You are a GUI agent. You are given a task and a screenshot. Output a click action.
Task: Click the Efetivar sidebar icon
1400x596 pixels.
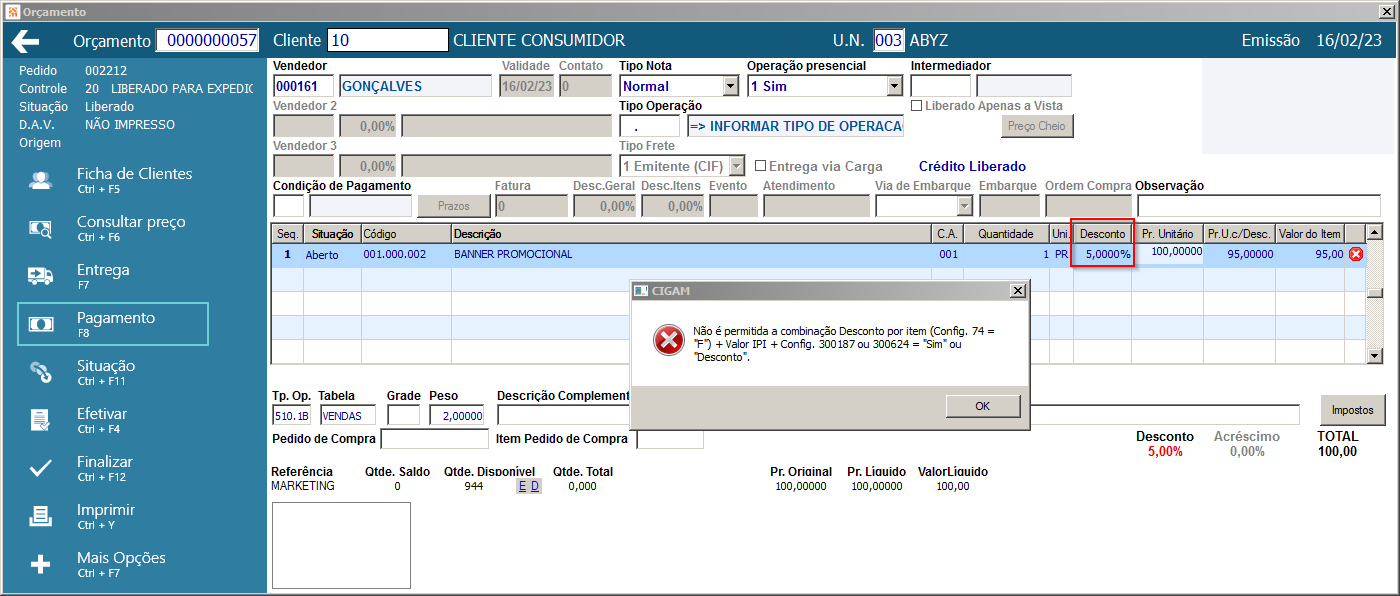coord(41,420)
